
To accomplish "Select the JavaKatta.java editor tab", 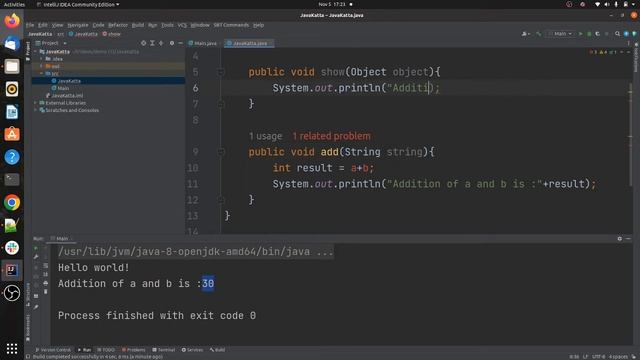I will 249,43.
